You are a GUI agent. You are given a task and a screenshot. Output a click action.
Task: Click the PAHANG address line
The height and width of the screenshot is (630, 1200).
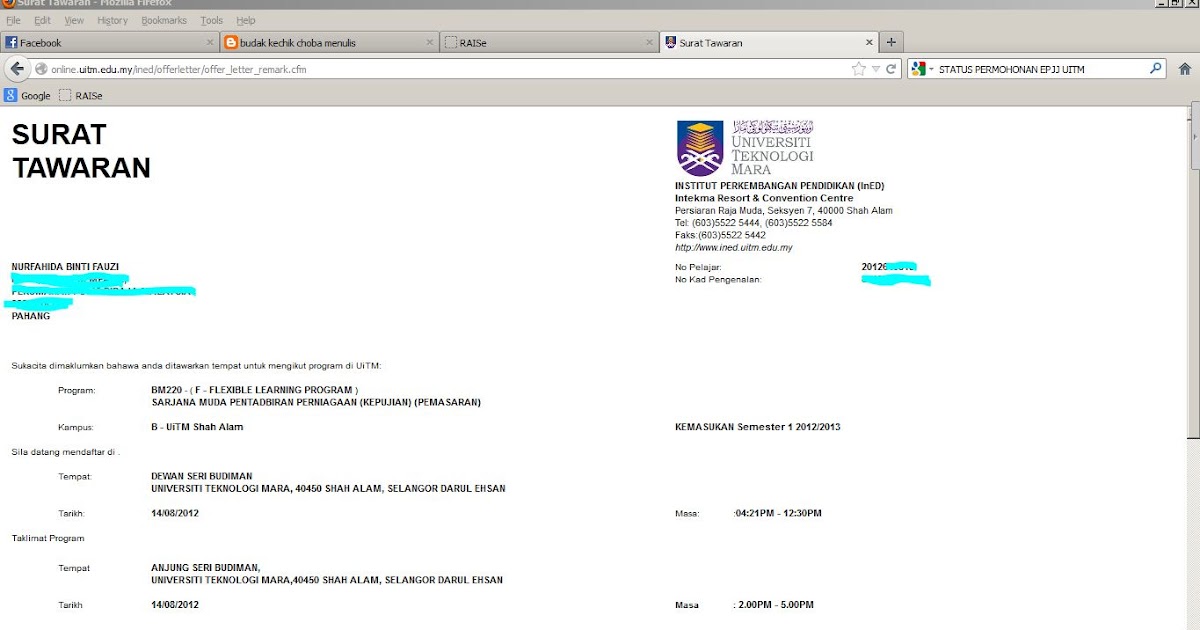tap(30, 315)
